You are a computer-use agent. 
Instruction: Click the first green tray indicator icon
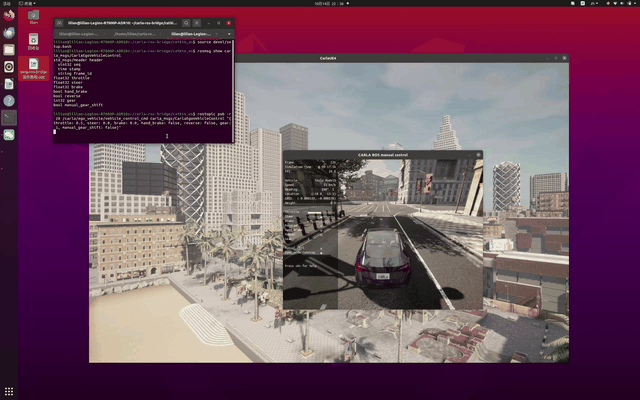click(x=573, y=3)
